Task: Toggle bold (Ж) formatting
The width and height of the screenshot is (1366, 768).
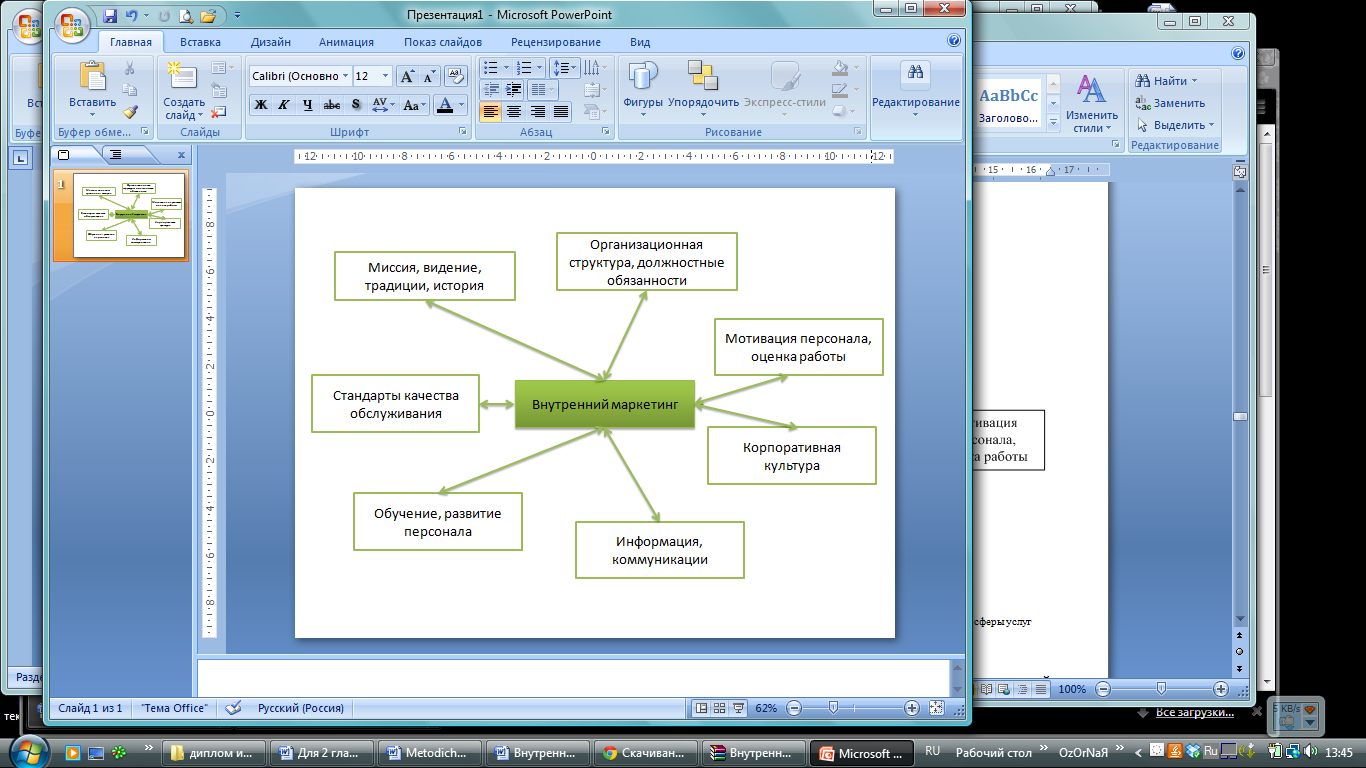Action: pyautogui.click(x=261, y=105)
